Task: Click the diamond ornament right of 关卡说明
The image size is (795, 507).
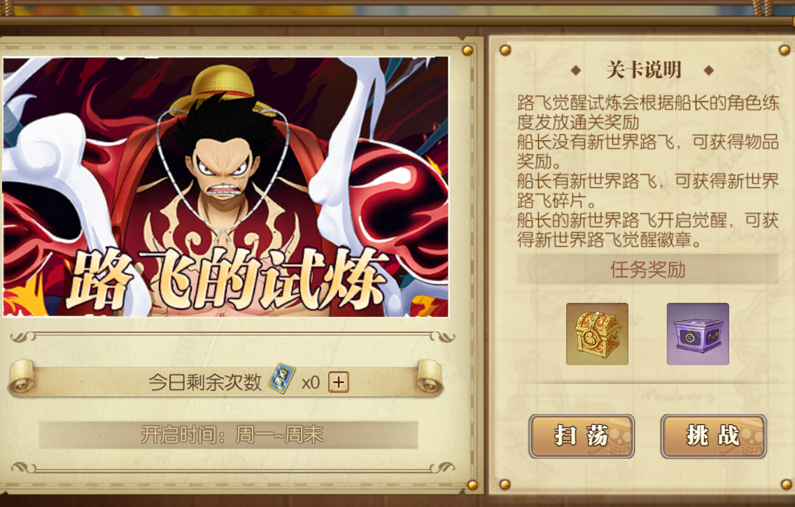Action: [709, 70]
